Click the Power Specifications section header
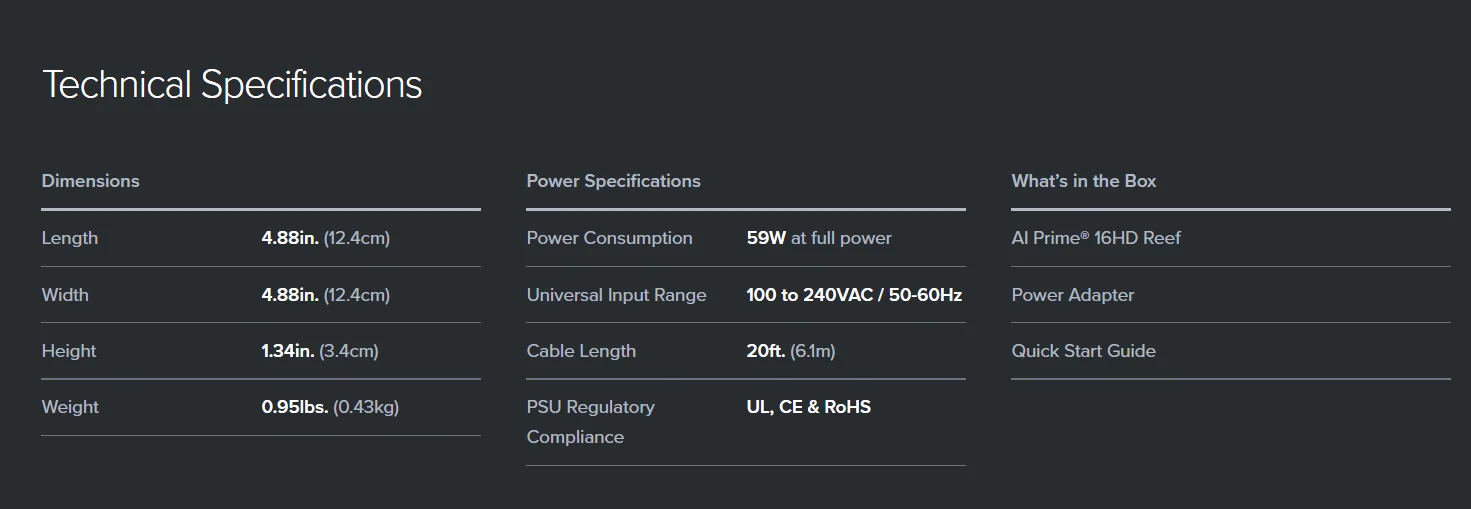 tap(613, 181)
